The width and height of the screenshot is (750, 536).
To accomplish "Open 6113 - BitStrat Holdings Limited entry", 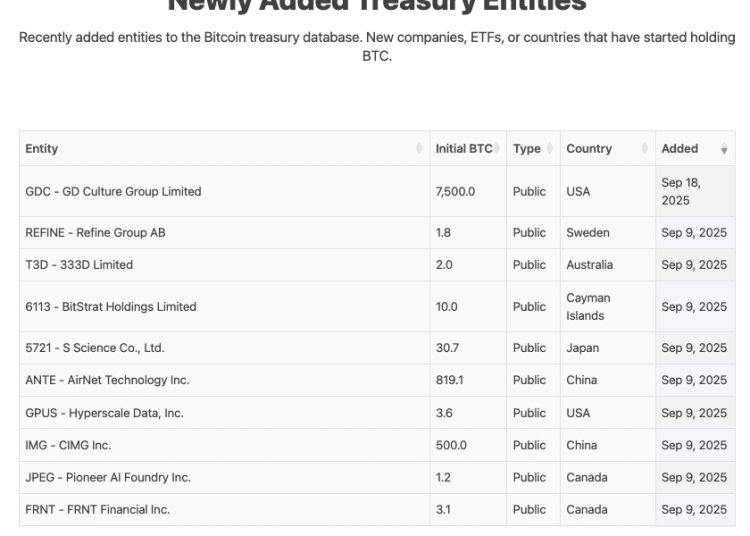I will tap(111, 307).
